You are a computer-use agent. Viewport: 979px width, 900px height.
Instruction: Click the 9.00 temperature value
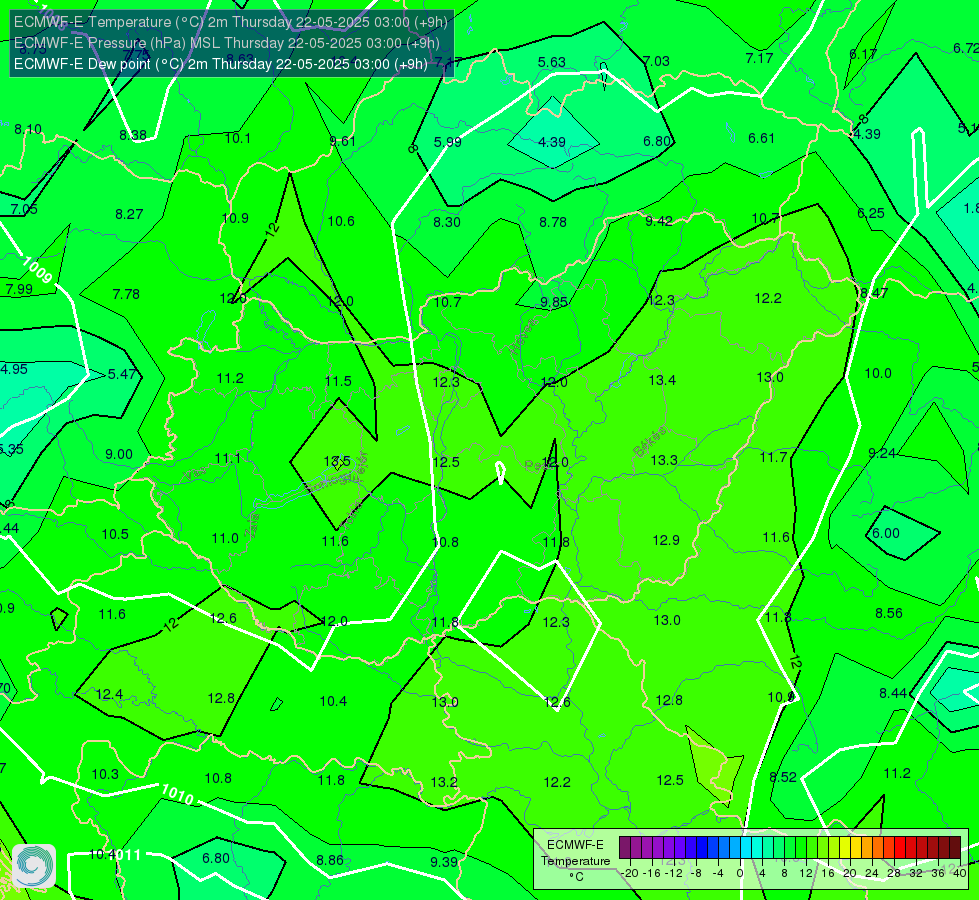[x=119, y=455]
